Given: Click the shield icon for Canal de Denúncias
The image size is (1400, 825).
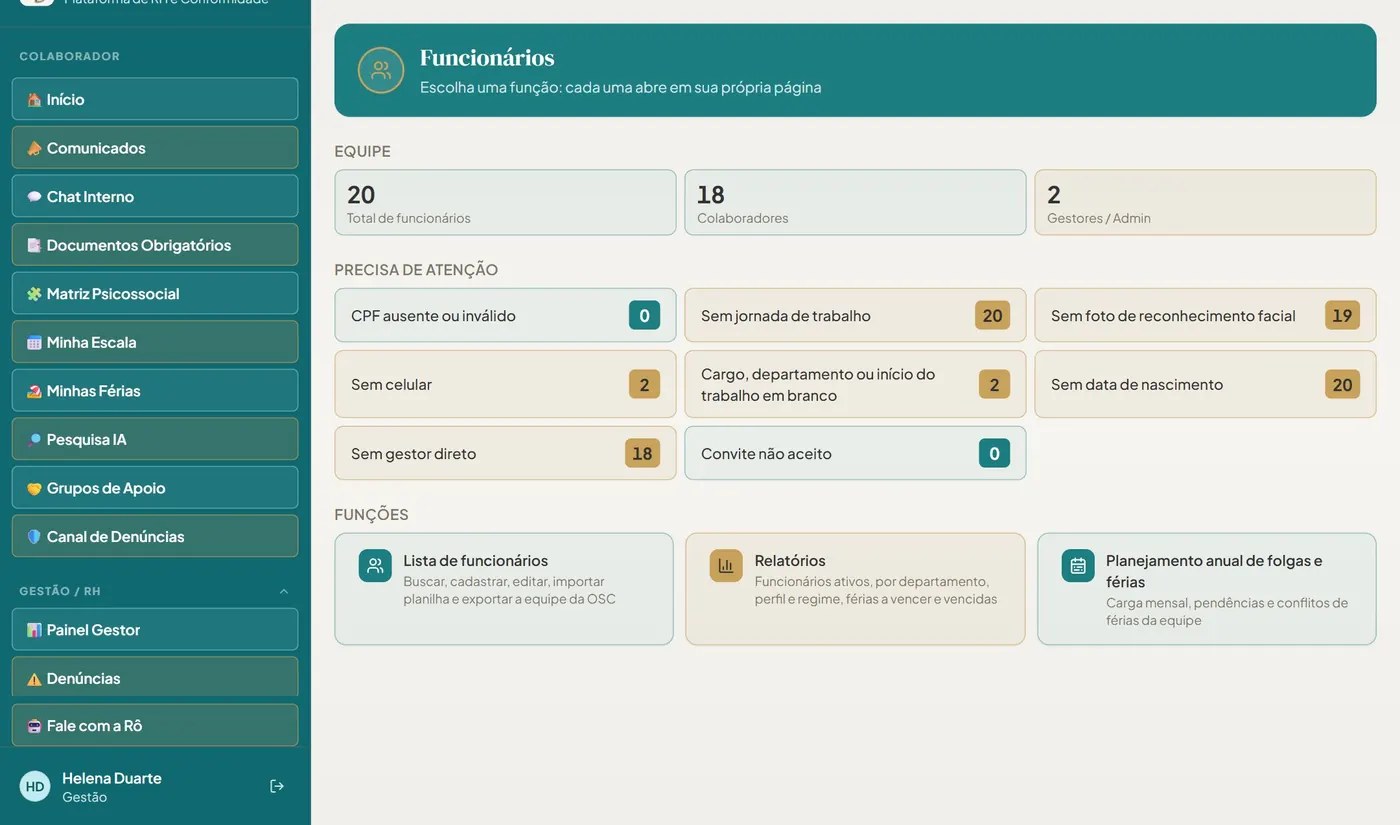Looking at the screenshot, I should point(34,537).
